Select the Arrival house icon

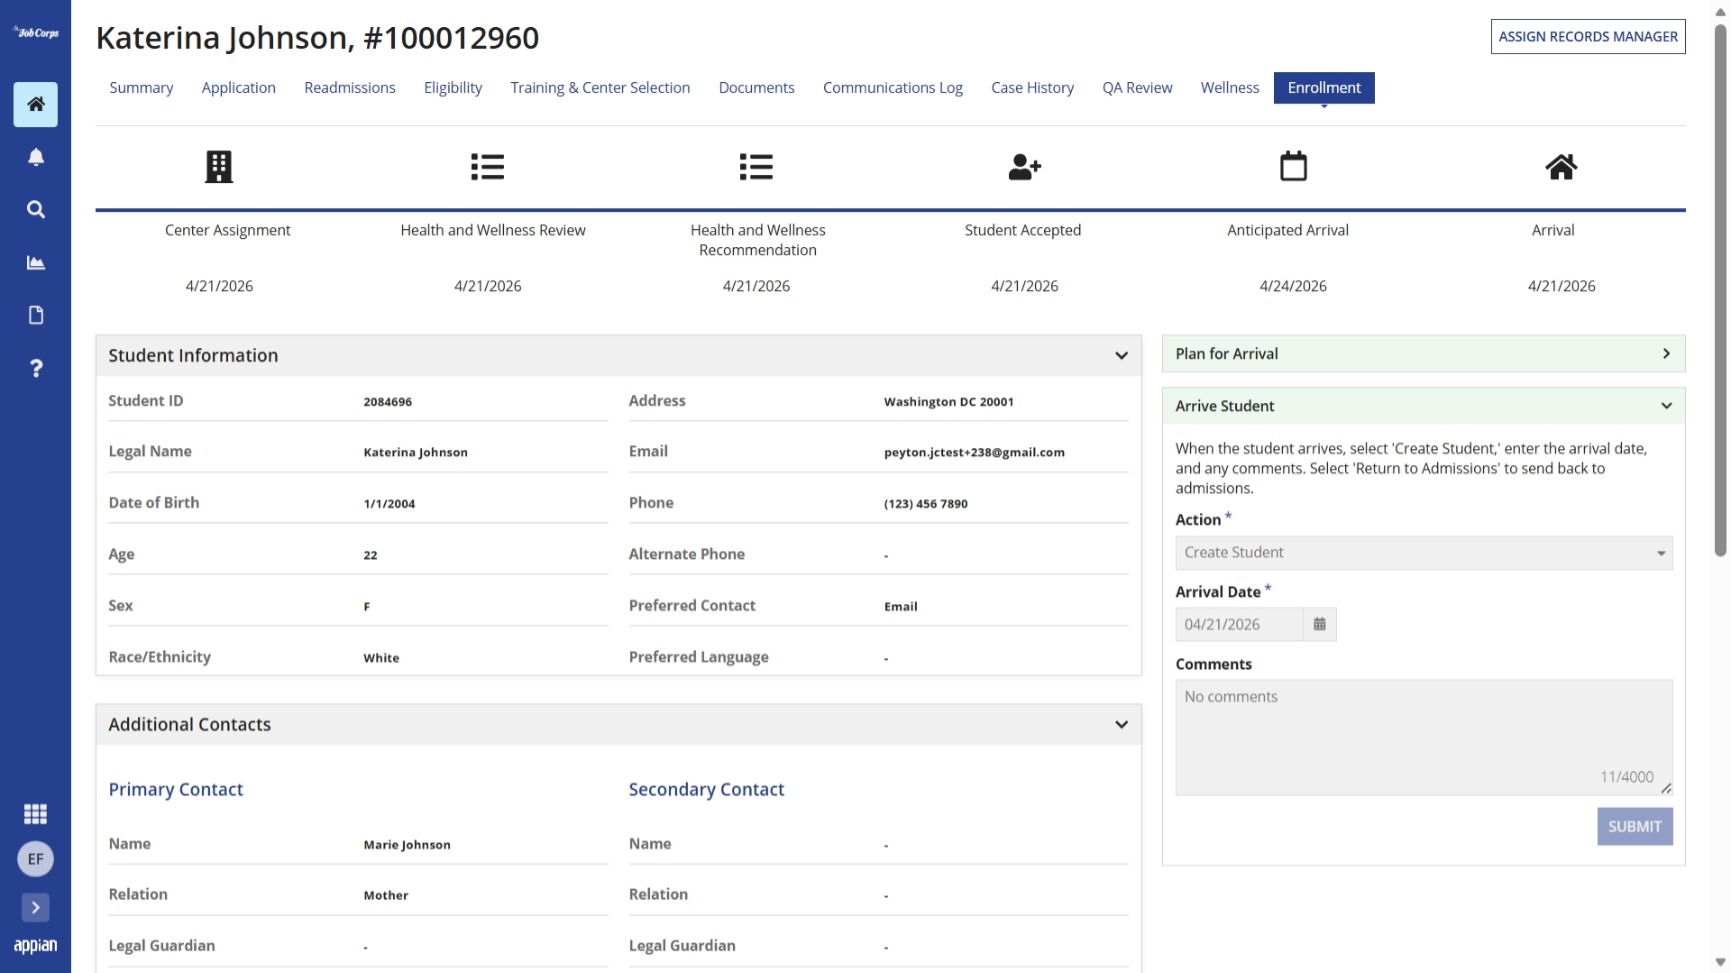pyautogui.click(x=1561, y=167)
